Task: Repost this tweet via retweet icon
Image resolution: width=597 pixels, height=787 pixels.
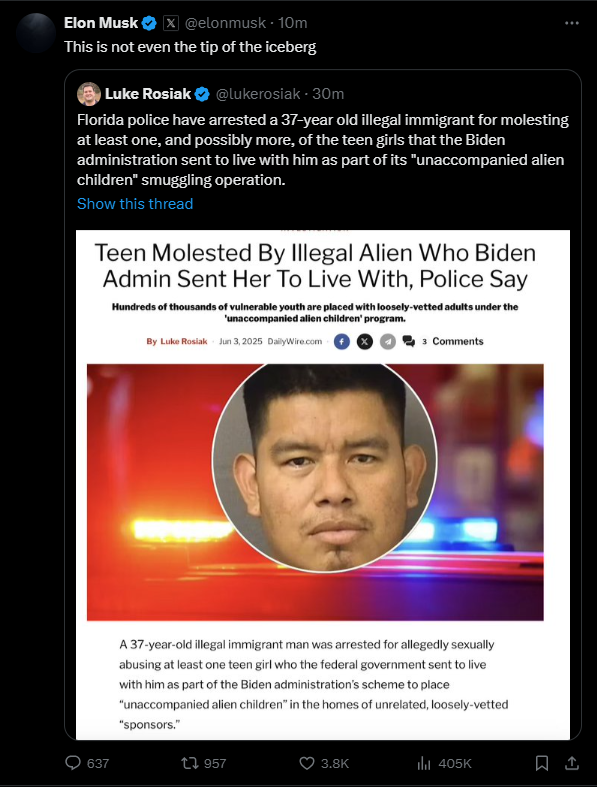Action: (x=189, y=763)
